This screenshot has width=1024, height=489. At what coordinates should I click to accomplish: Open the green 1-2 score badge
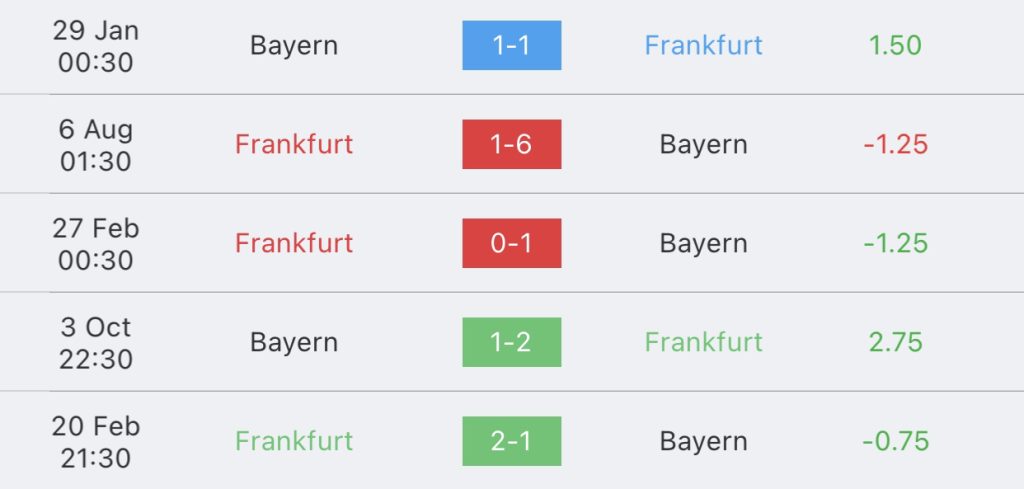pos(511,342)
